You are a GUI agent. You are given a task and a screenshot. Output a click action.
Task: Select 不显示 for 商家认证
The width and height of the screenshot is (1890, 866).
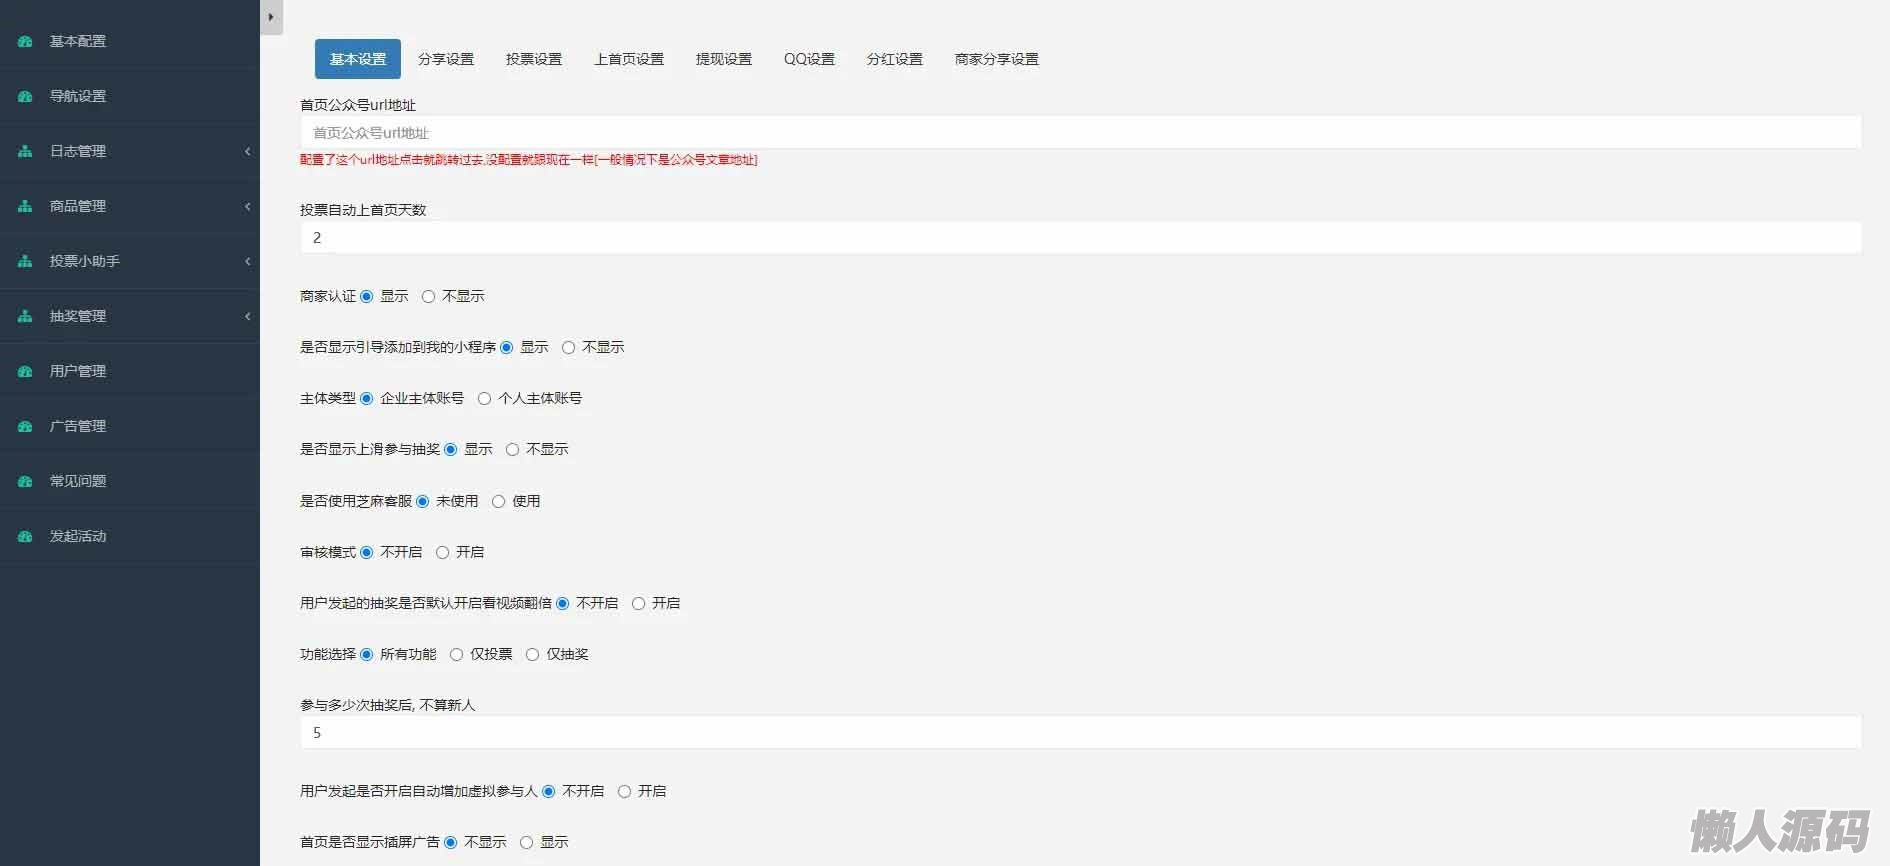pyautogui.click(x=428, y=296)
